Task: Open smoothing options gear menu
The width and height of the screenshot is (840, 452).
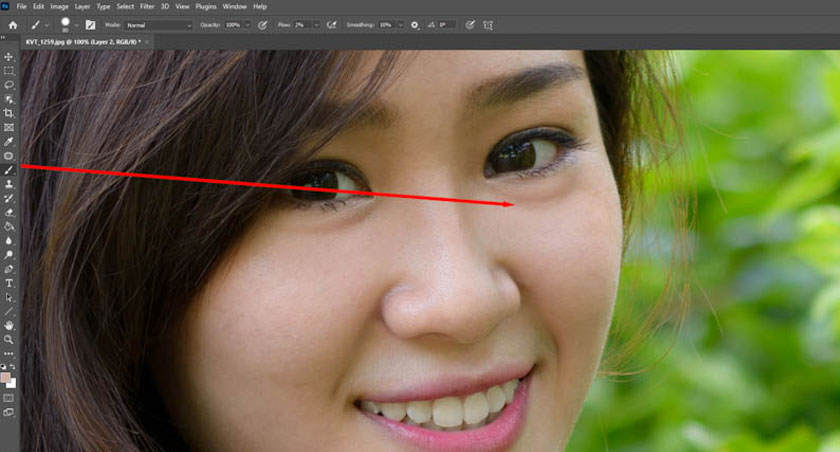Action: click(x=415, y=25)
